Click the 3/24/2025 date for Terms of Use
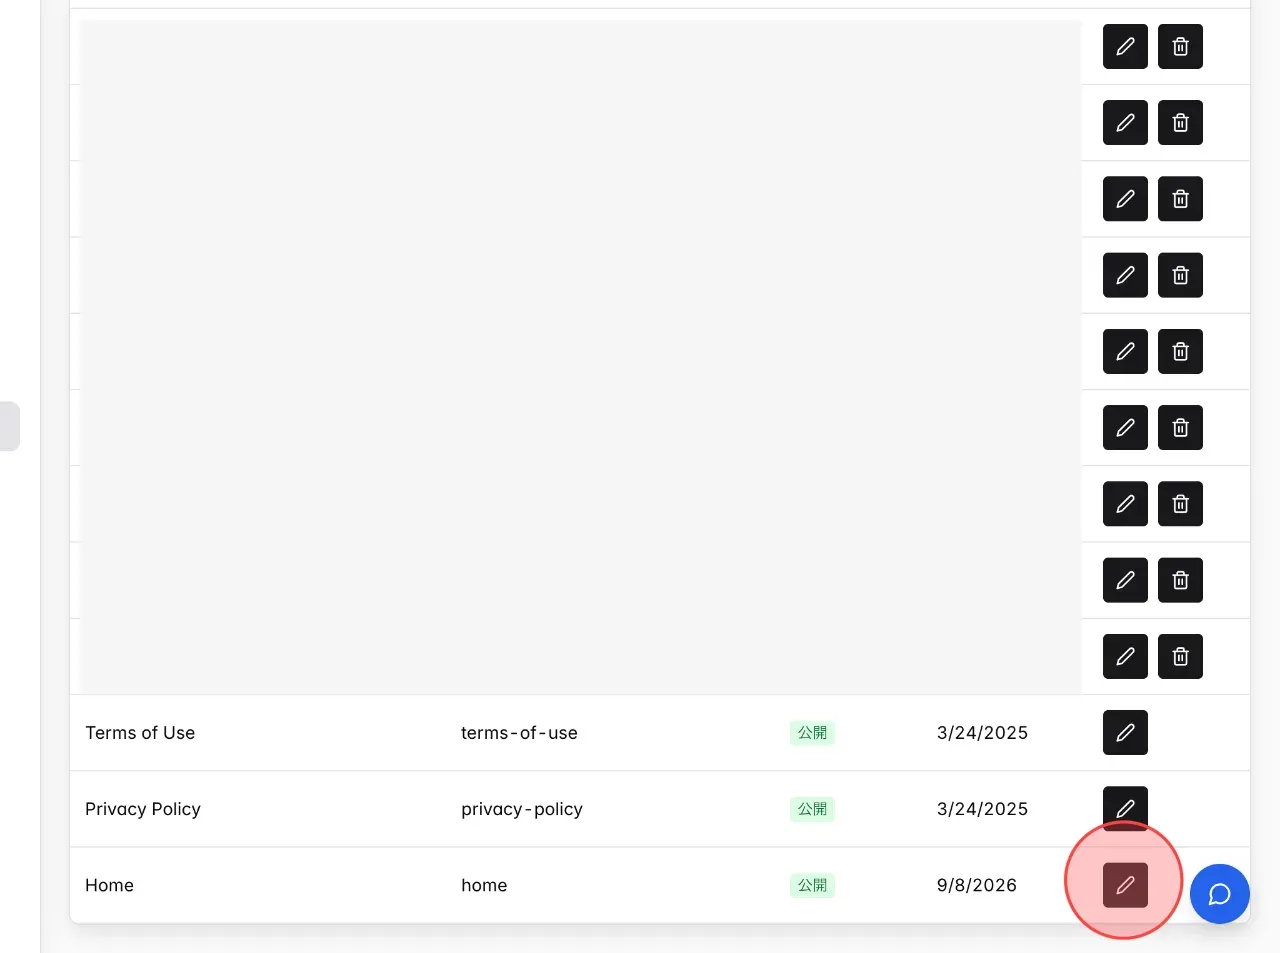The width and height of the screenshot is (1280, 953). (982, 733)
